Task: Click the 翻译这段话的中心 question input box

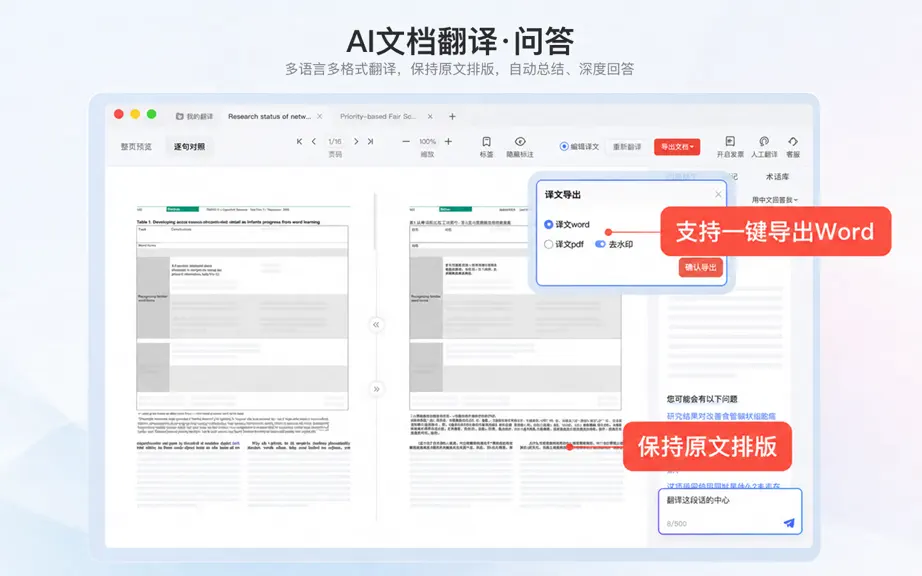Action: coord(730,511)
